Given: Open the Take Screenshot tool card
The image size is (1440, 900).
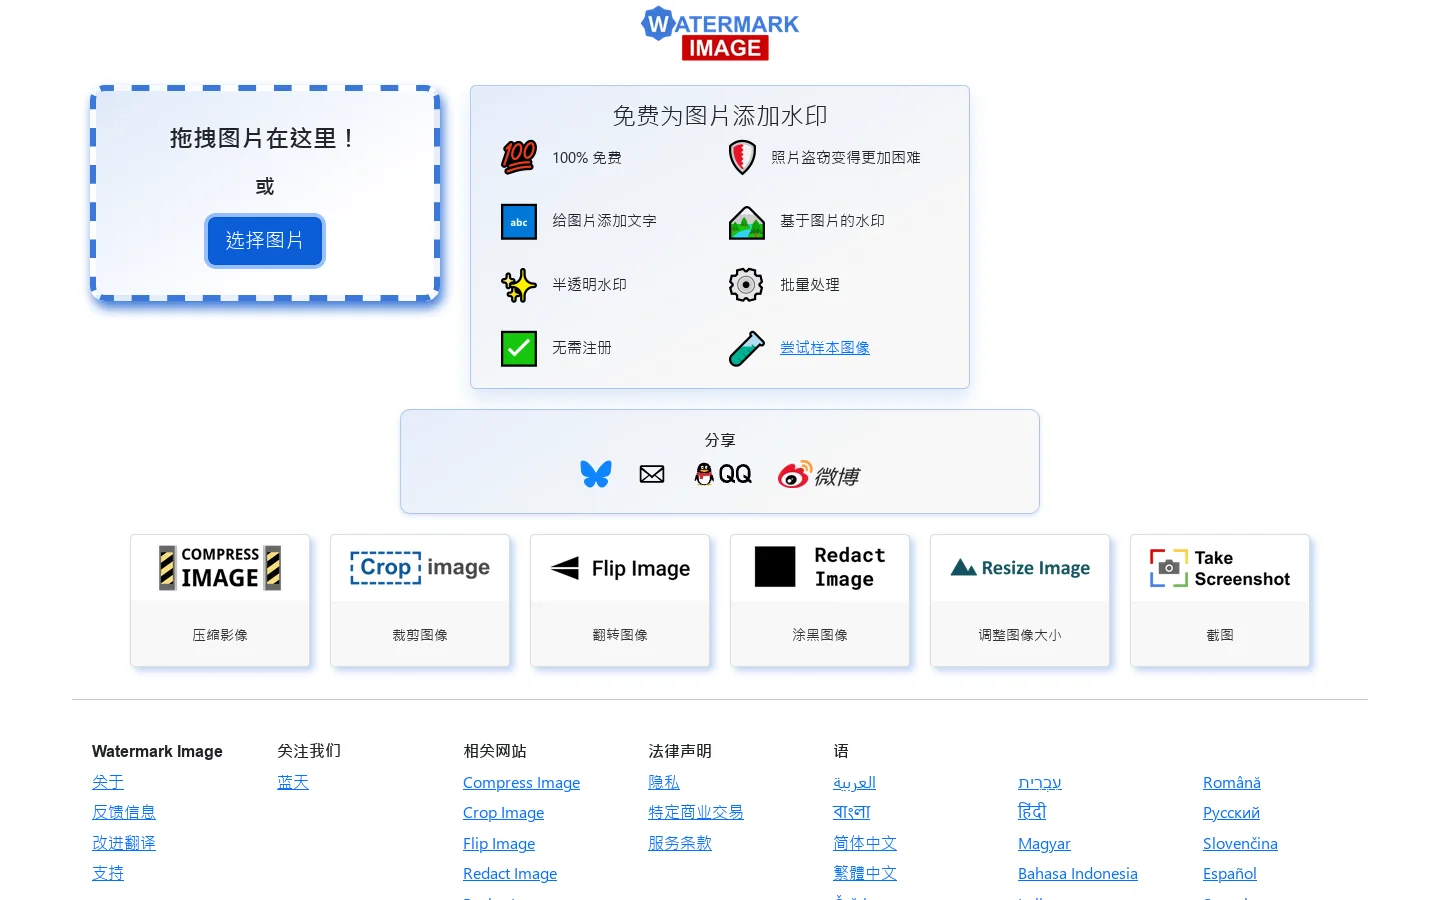Looking at the screenshot, I should point(1220,600).
